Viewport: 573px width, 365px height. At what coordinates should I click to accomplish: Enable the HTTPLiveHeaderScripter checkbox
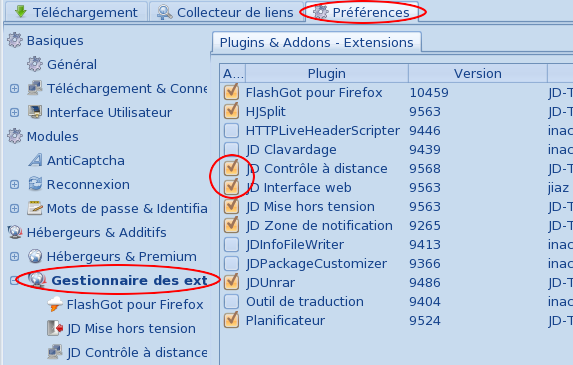pyautogui.click(x=231, y=130)
